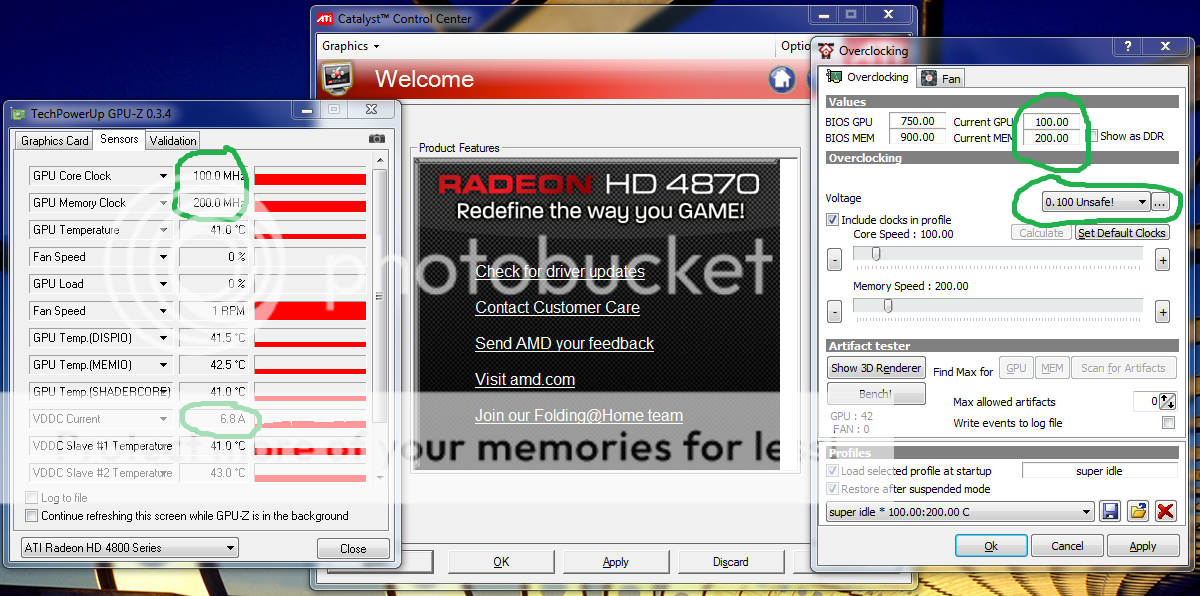Click the open profile folder icon
1200x596 pixels.
[x=1137, y=511]
